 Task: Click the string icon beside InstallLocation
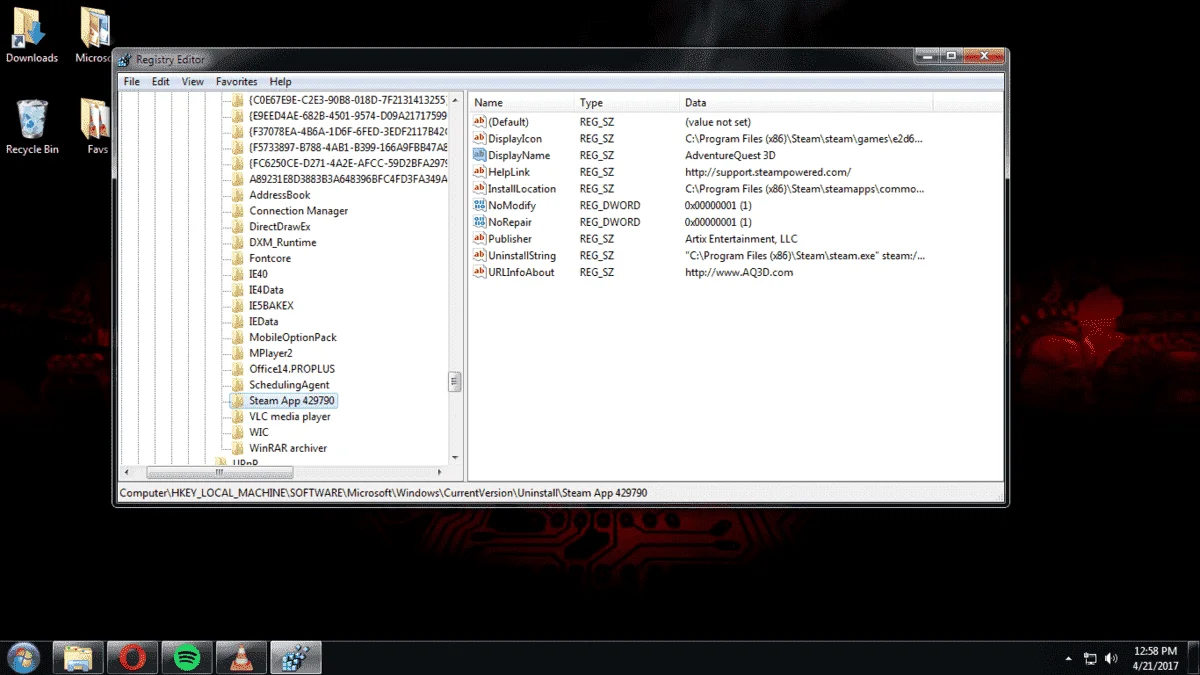pos(479,189)
